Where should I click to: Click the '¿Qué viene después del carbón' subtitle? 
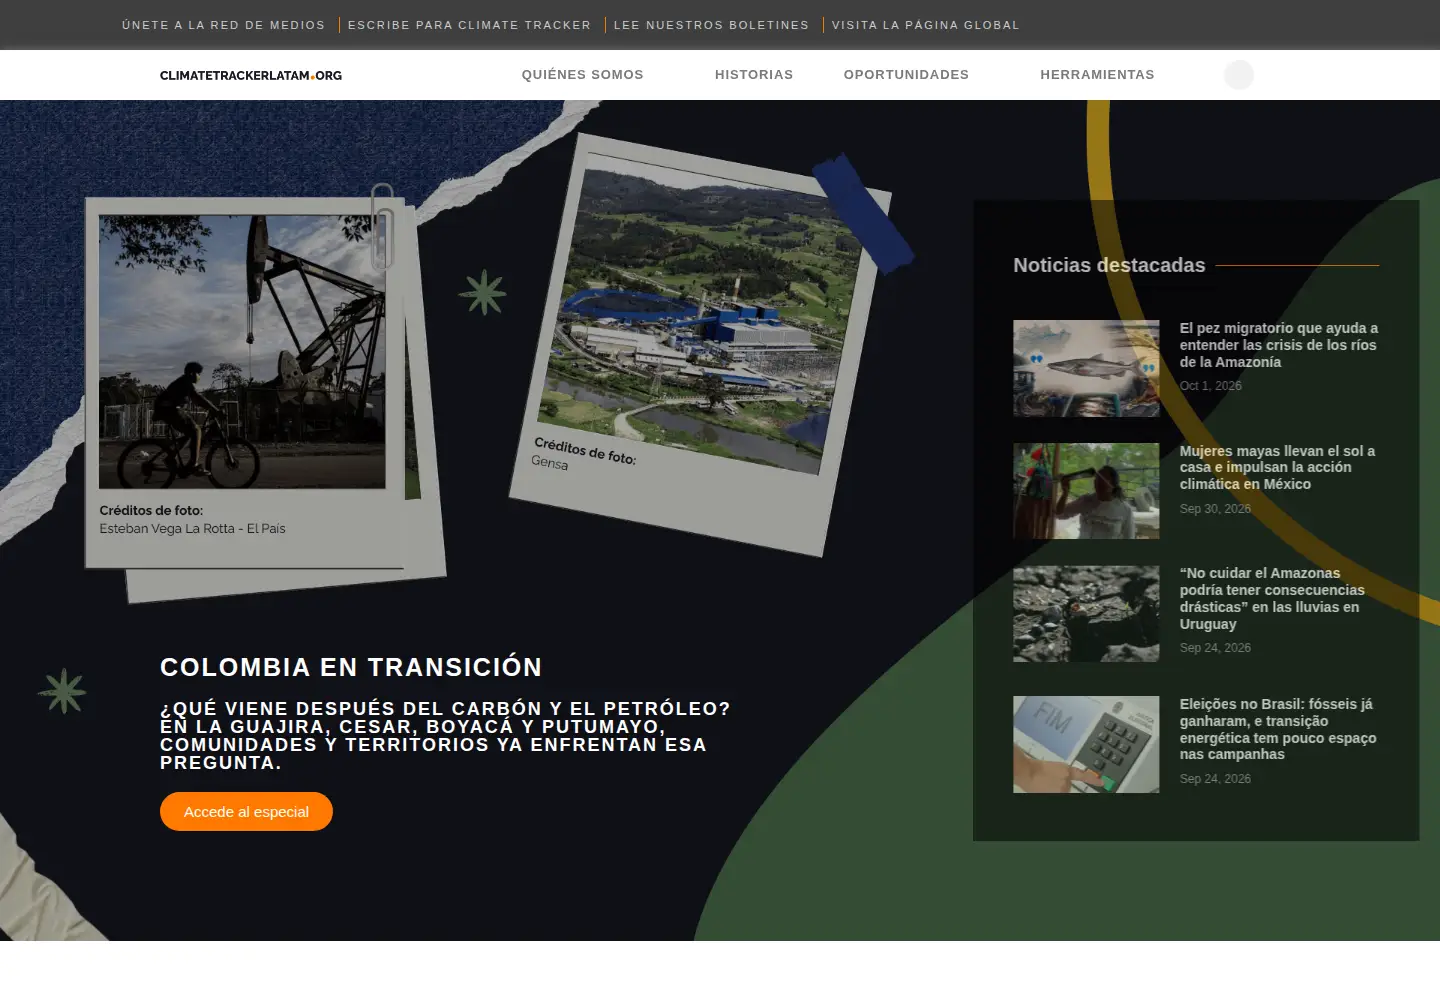(445, 735)
